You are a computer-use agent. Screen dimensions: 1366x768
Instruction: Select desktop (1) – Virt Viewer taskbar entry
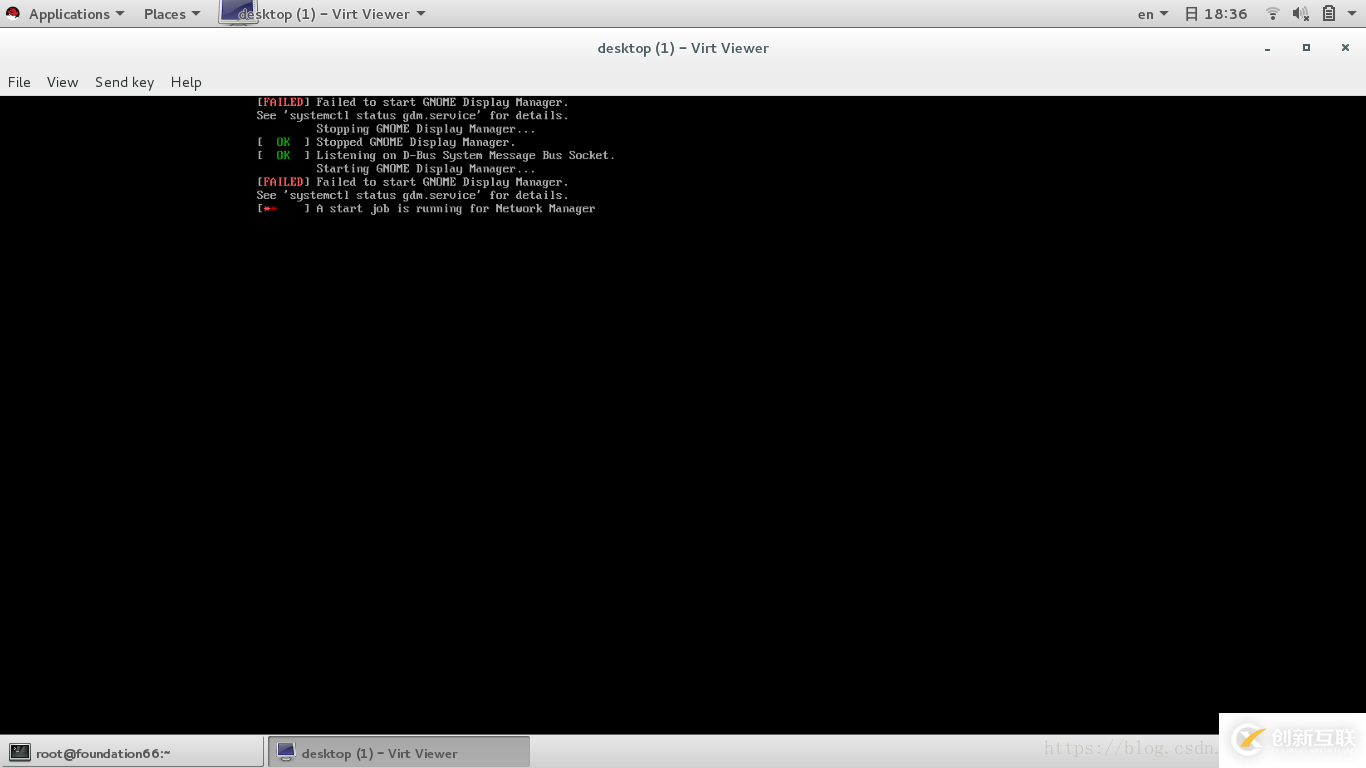(399, 752)
